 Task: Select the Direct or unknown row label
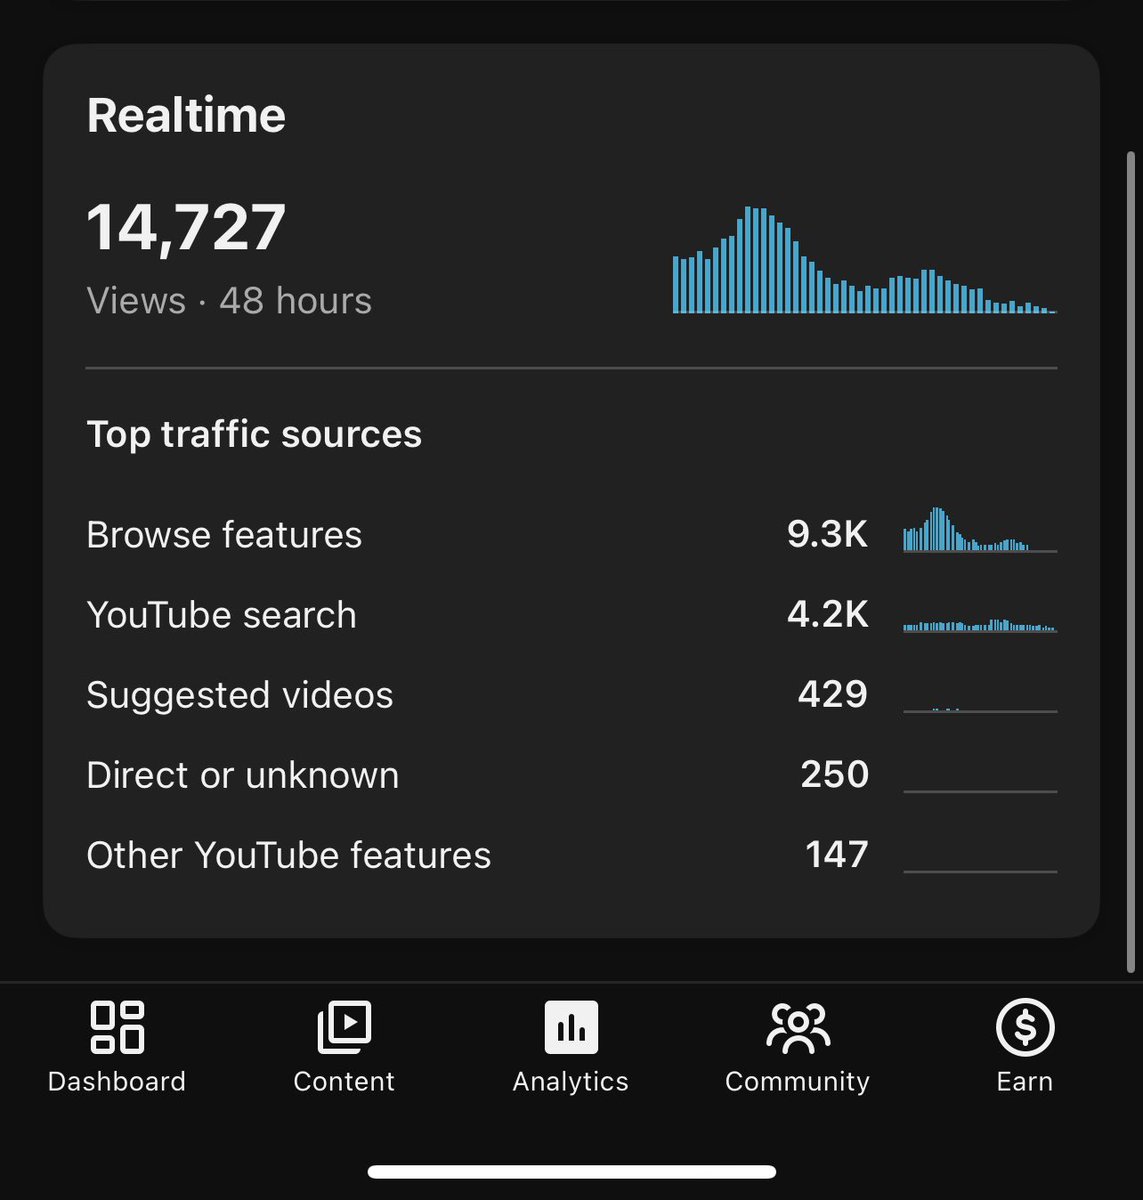pyautogui.click(x=243, y=776)
